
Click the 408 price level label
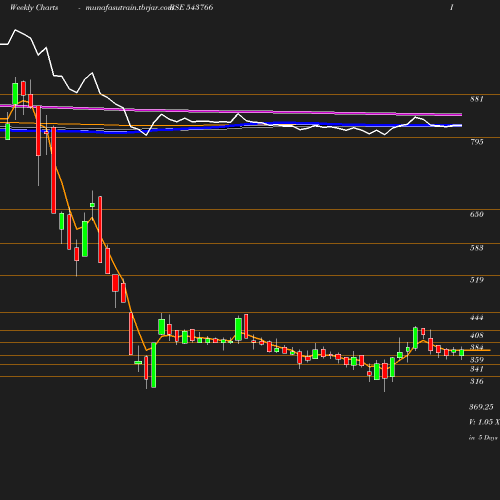pyautogui.click(x=477, y=335)
